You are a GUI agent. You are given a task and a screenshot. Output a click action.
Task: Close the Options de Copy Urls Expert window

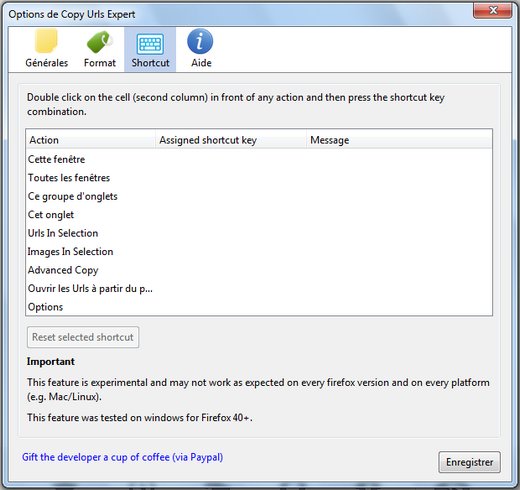coord(492,11)
